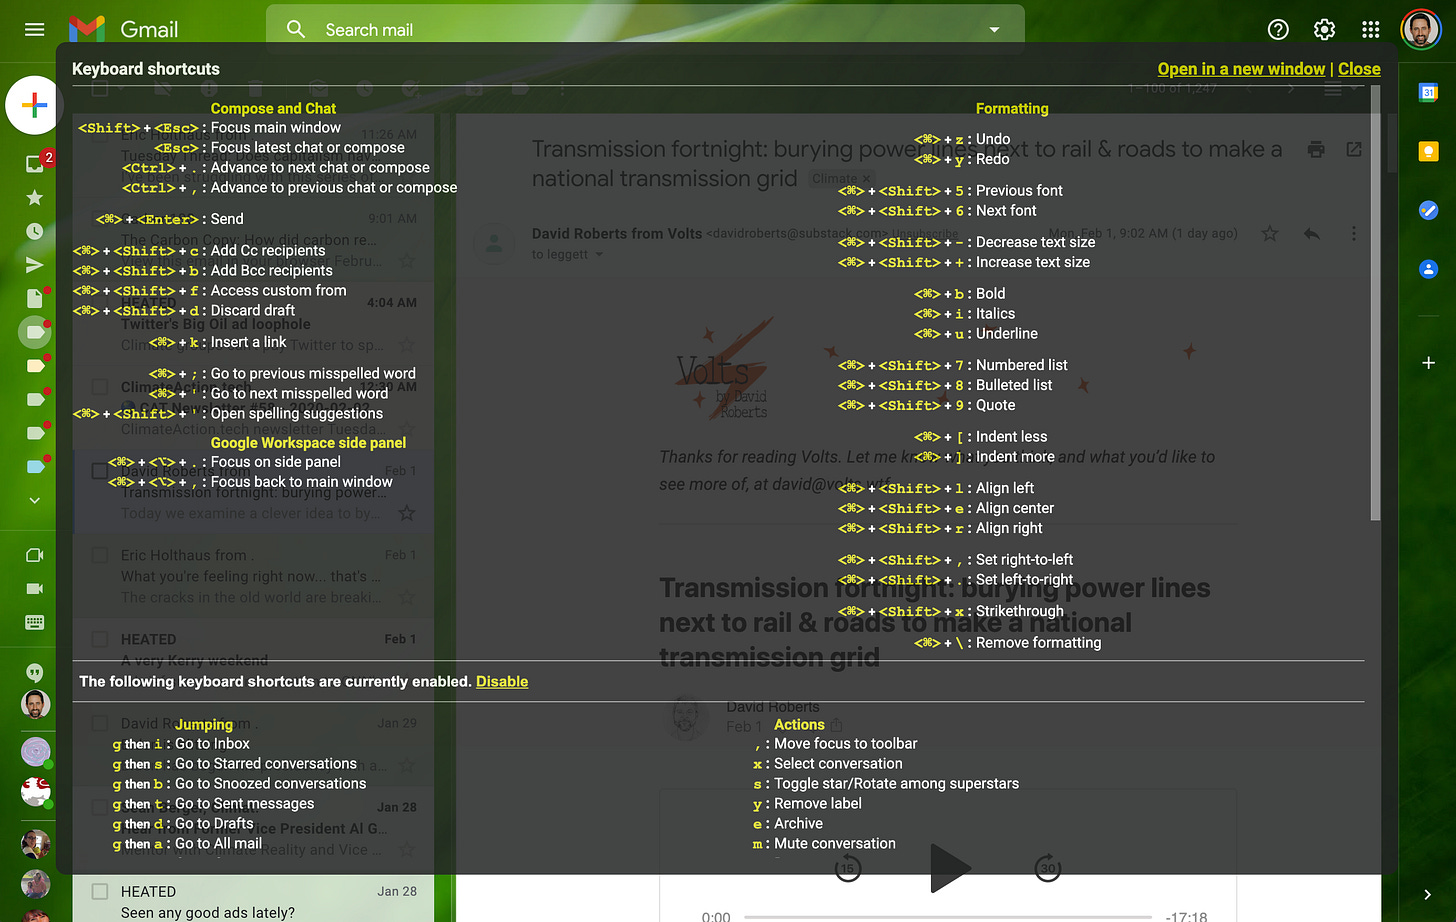The image size is (1456, 922).
Task: Open the Google apps grid
Action: click(x=1371, y=30)
